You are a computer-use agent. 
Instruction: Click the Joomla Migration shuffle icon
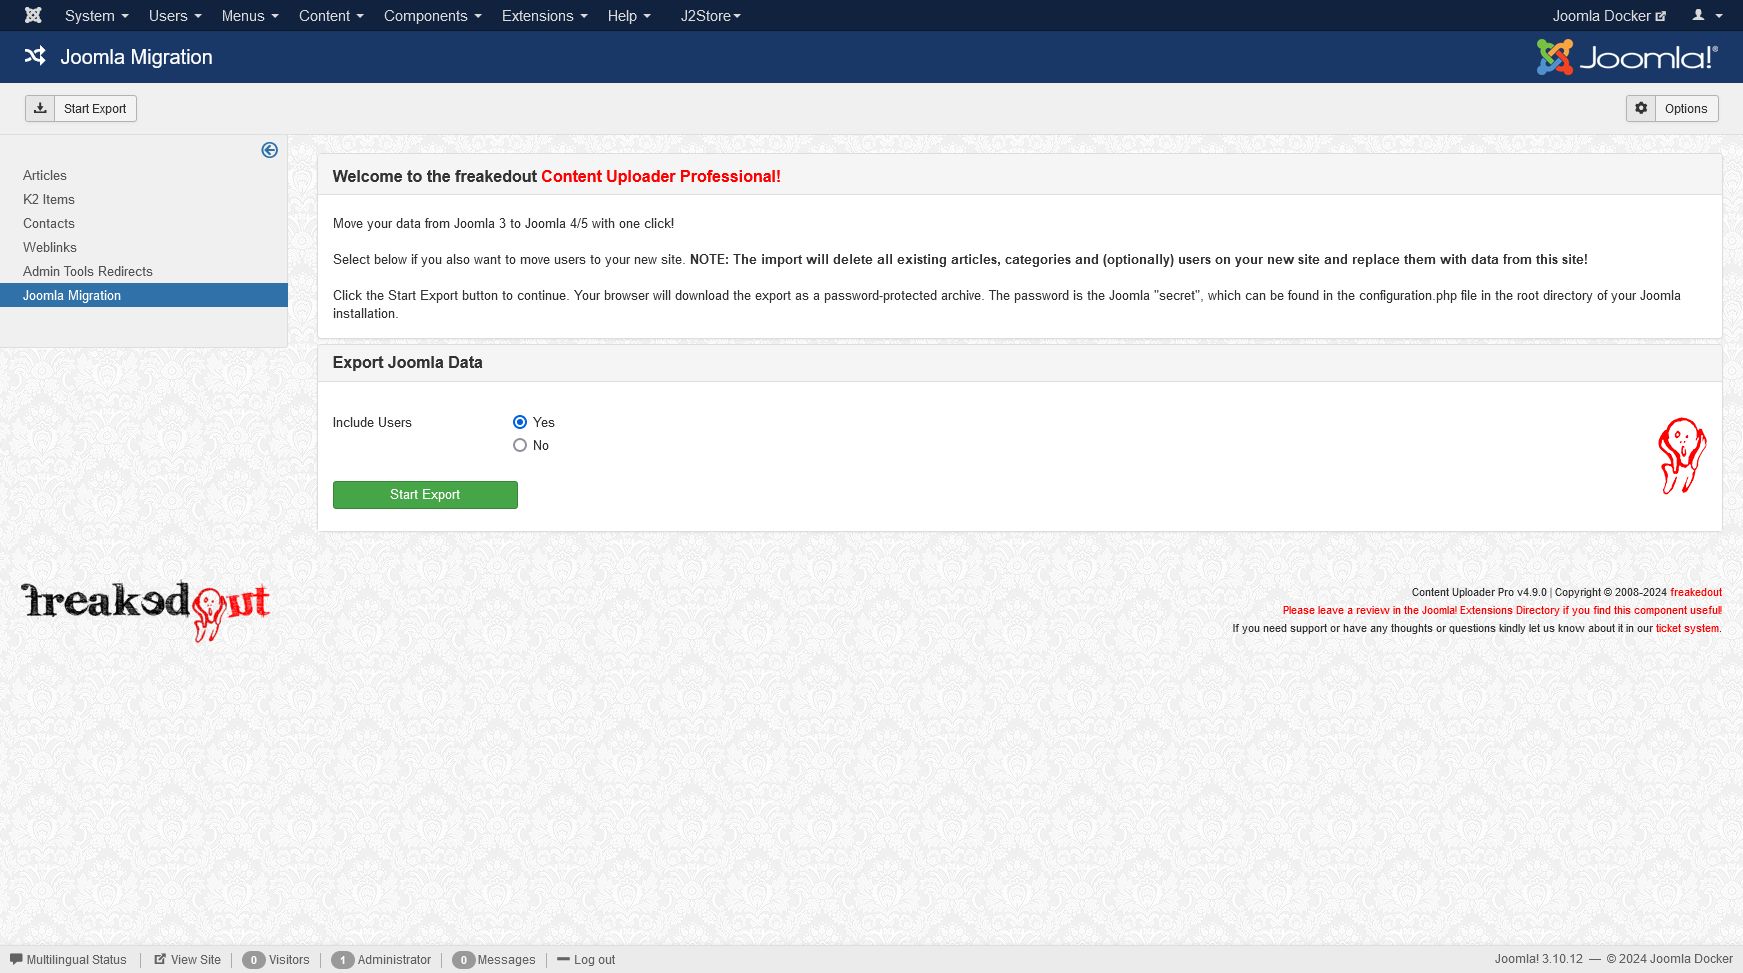(x=35, y=56)
